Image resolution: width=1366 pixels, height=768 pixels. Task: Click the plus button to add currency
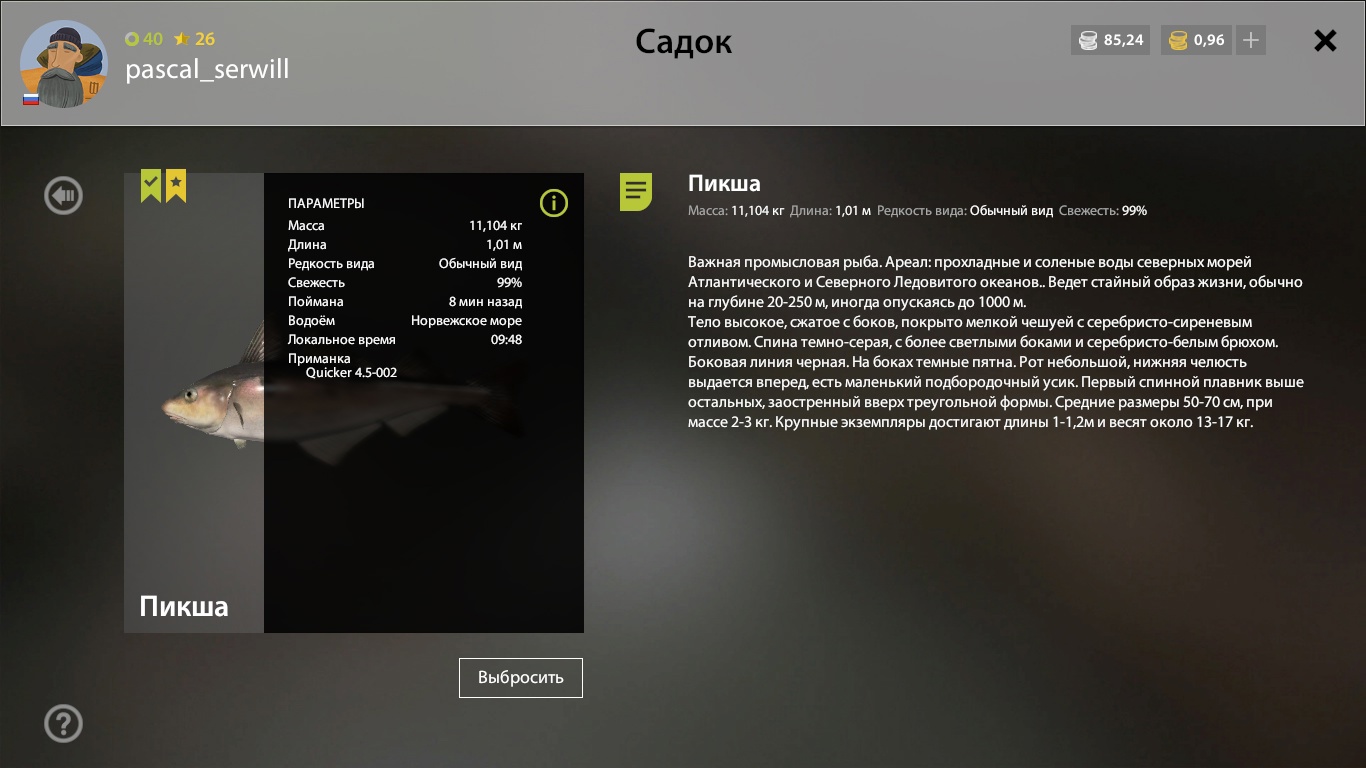point(1251,41)
